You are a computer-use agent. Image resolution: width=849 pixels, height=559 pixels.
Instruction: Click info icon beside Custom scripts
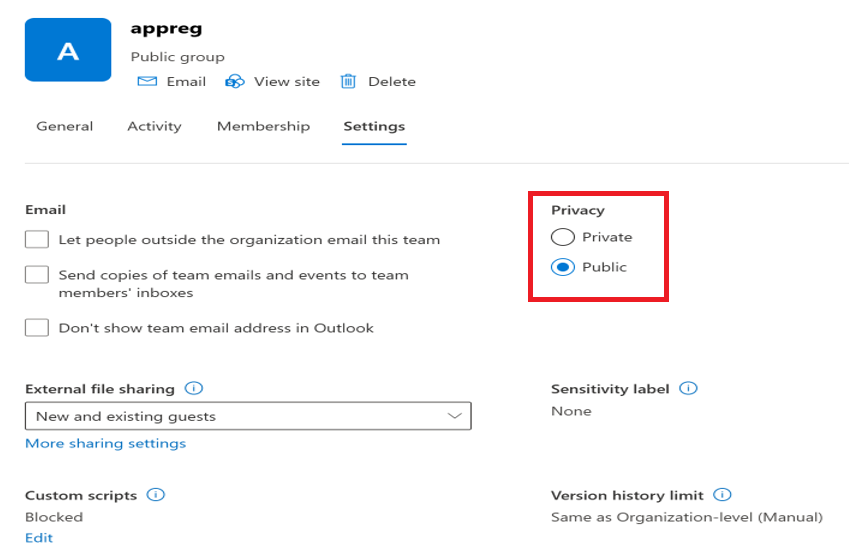coord(155,495)
